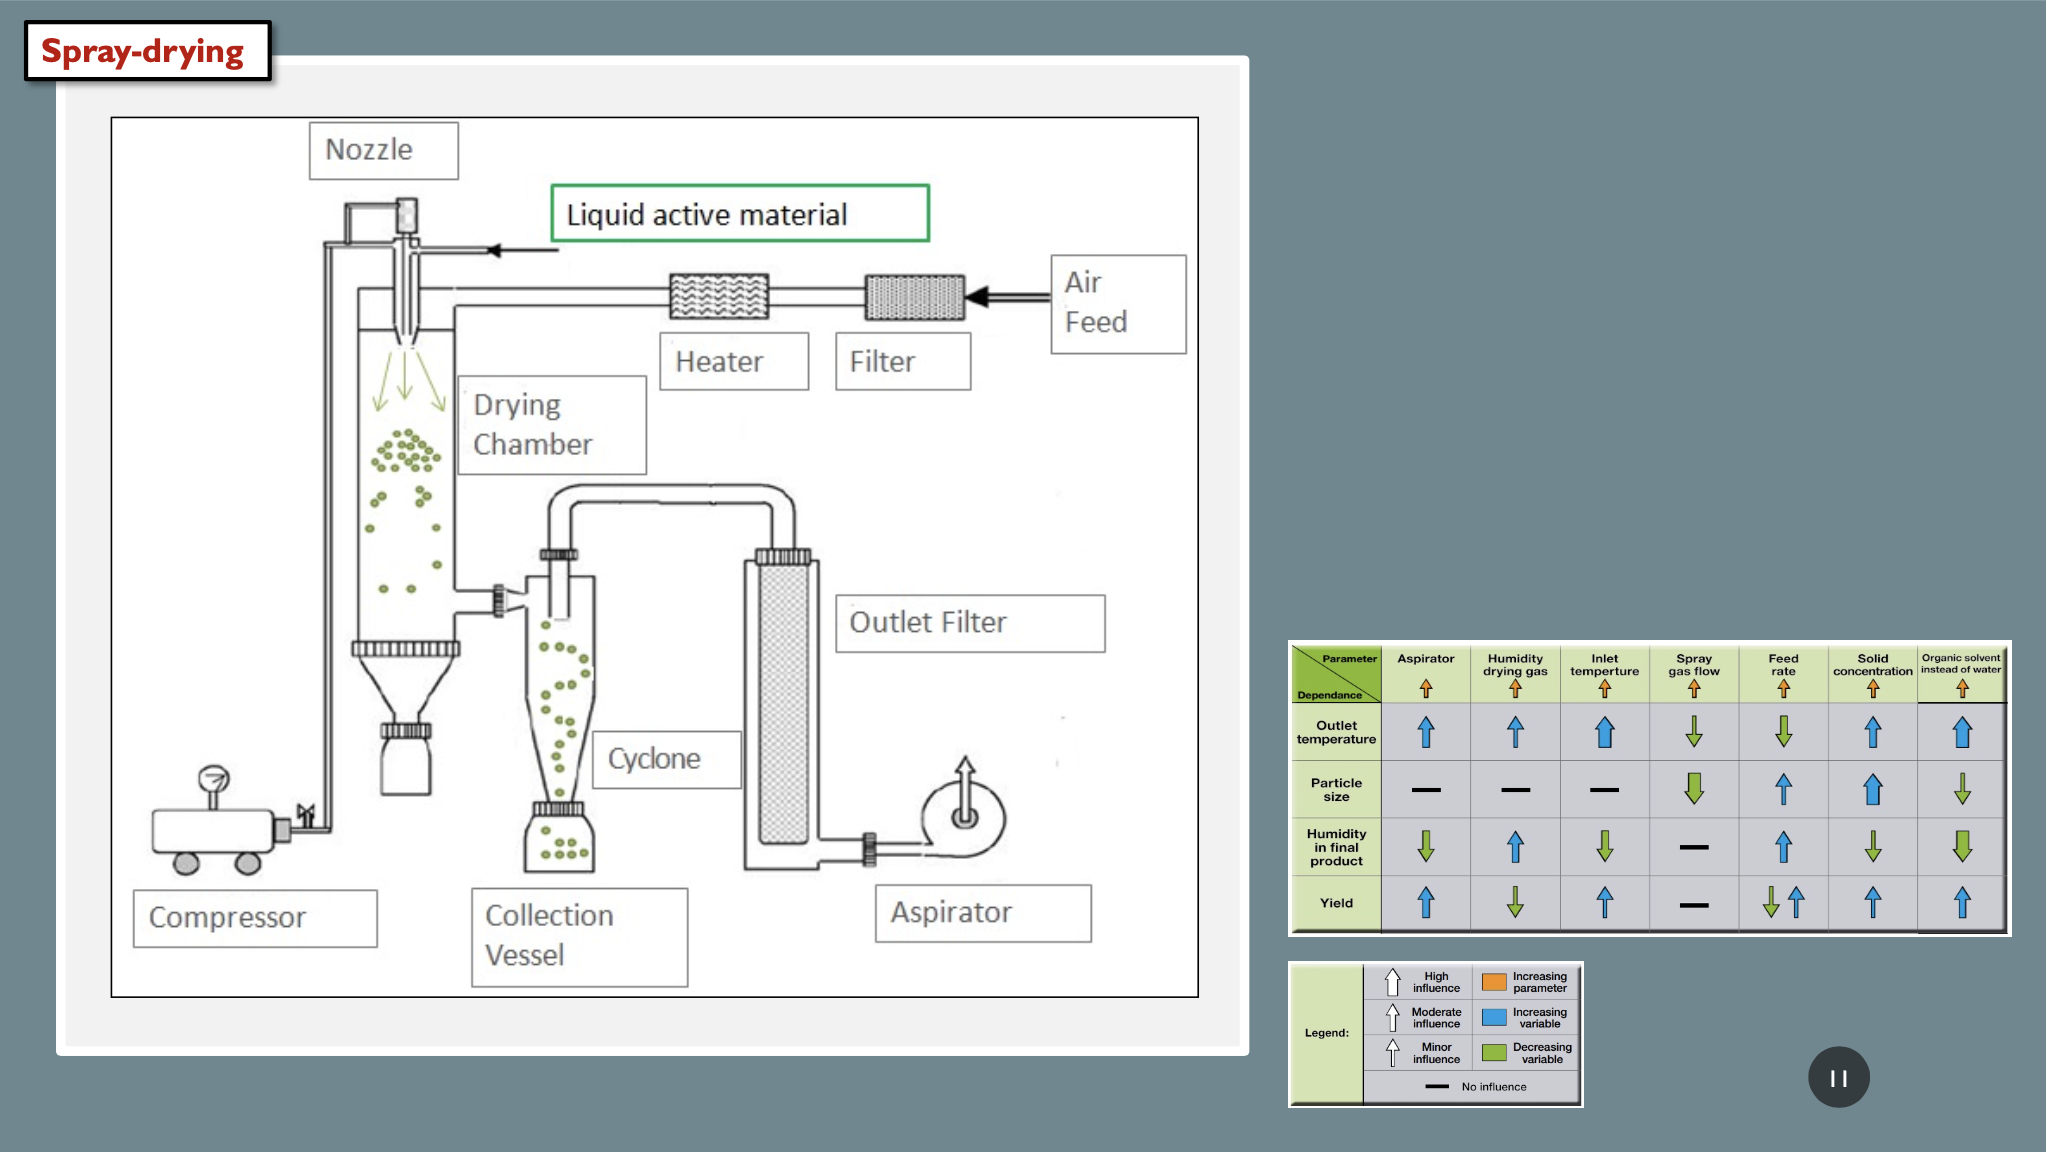Click the compressor pressure gauge
The width and height of the screenshot is (2046, 1152).
[213, 778]
